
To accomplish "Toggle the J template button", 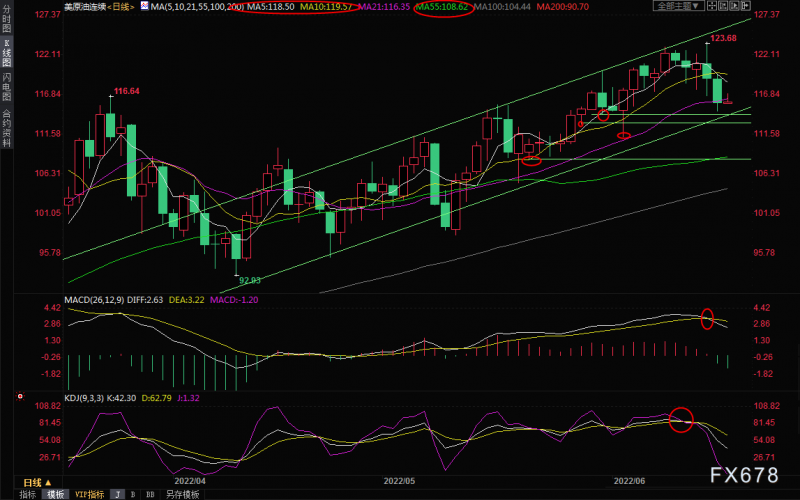I will point(117,494).
